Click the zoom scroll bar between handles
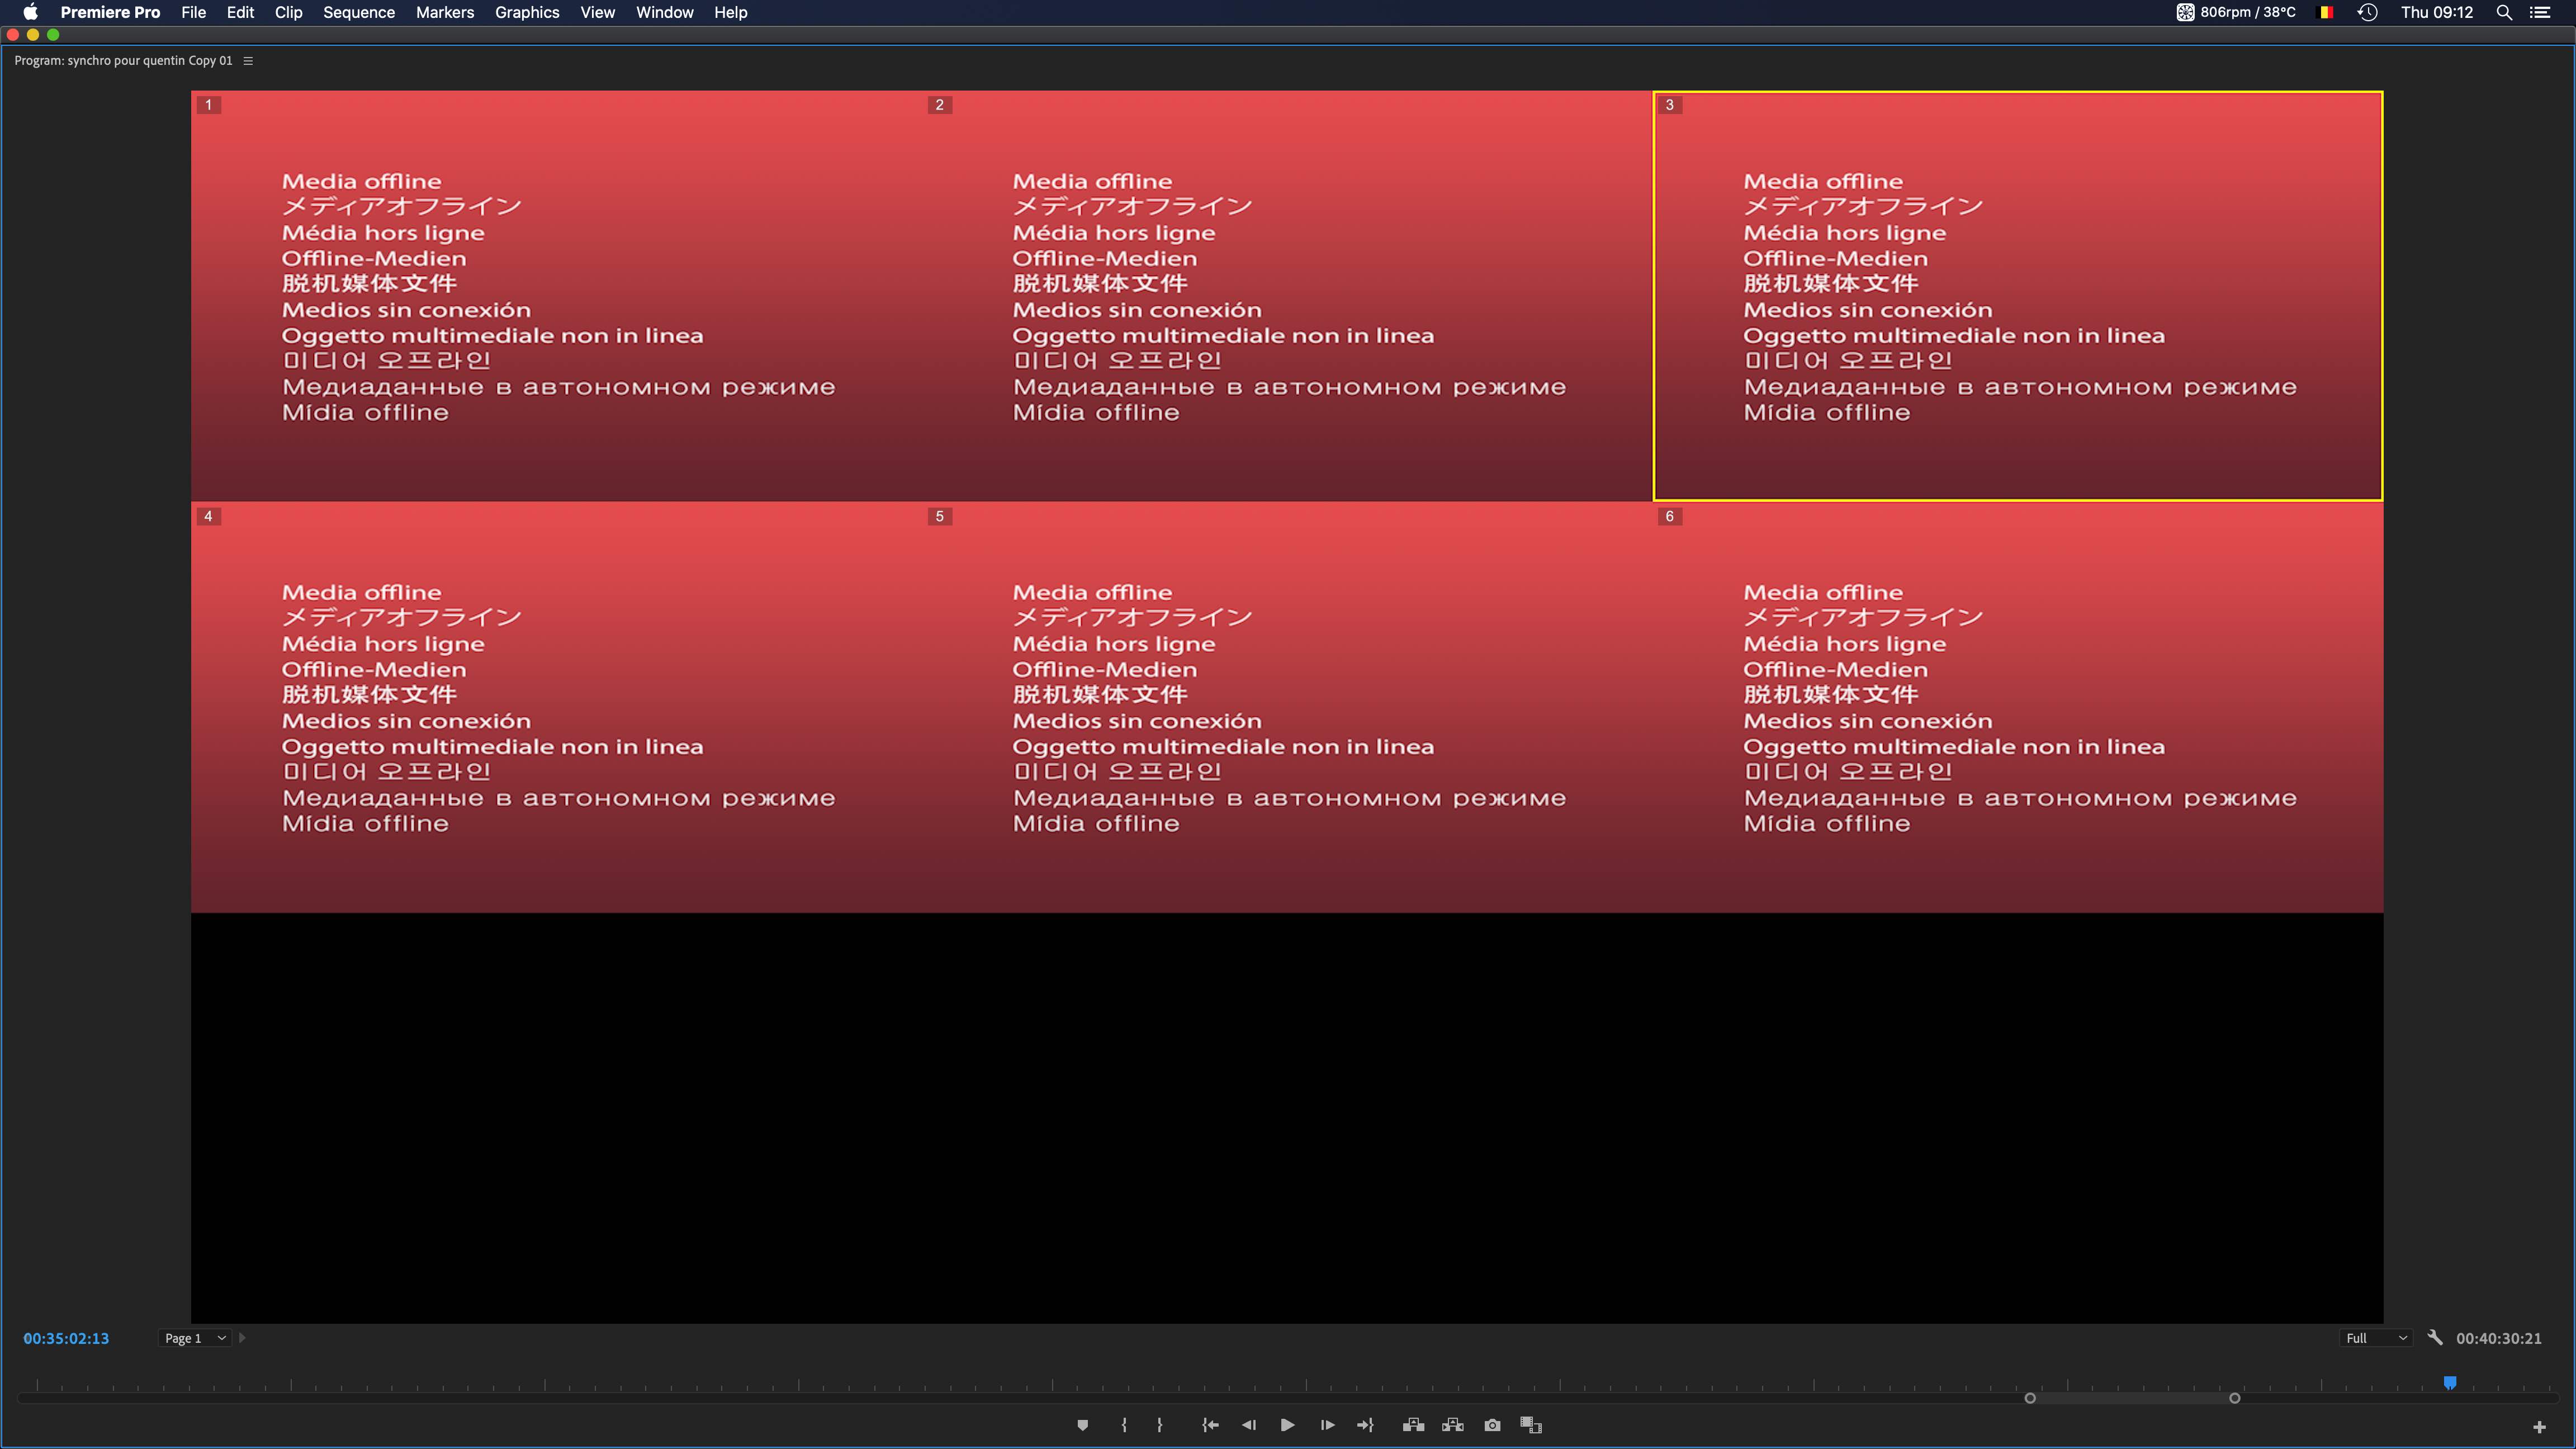2576x1449 pixels. click(2132, 1398)
